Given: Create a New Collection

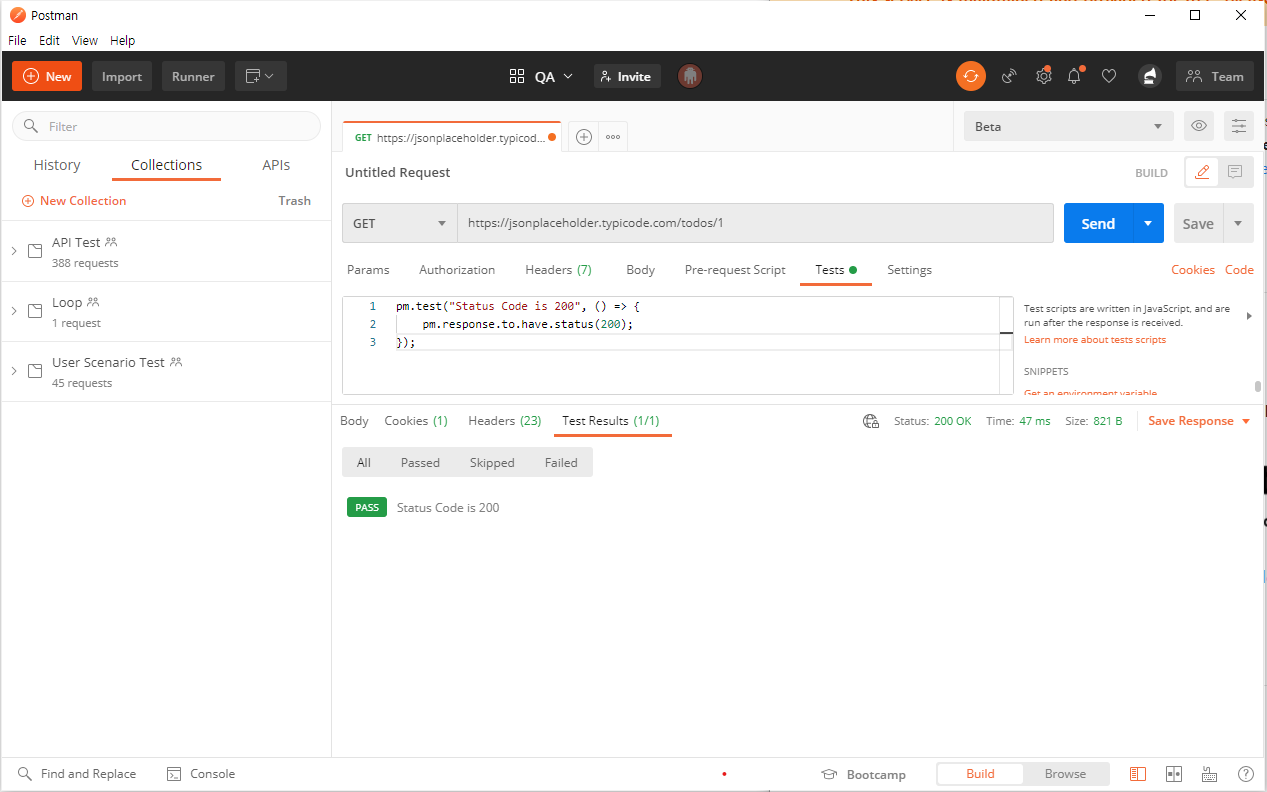Looking at the screenshot, I should [x=74, y=201].
